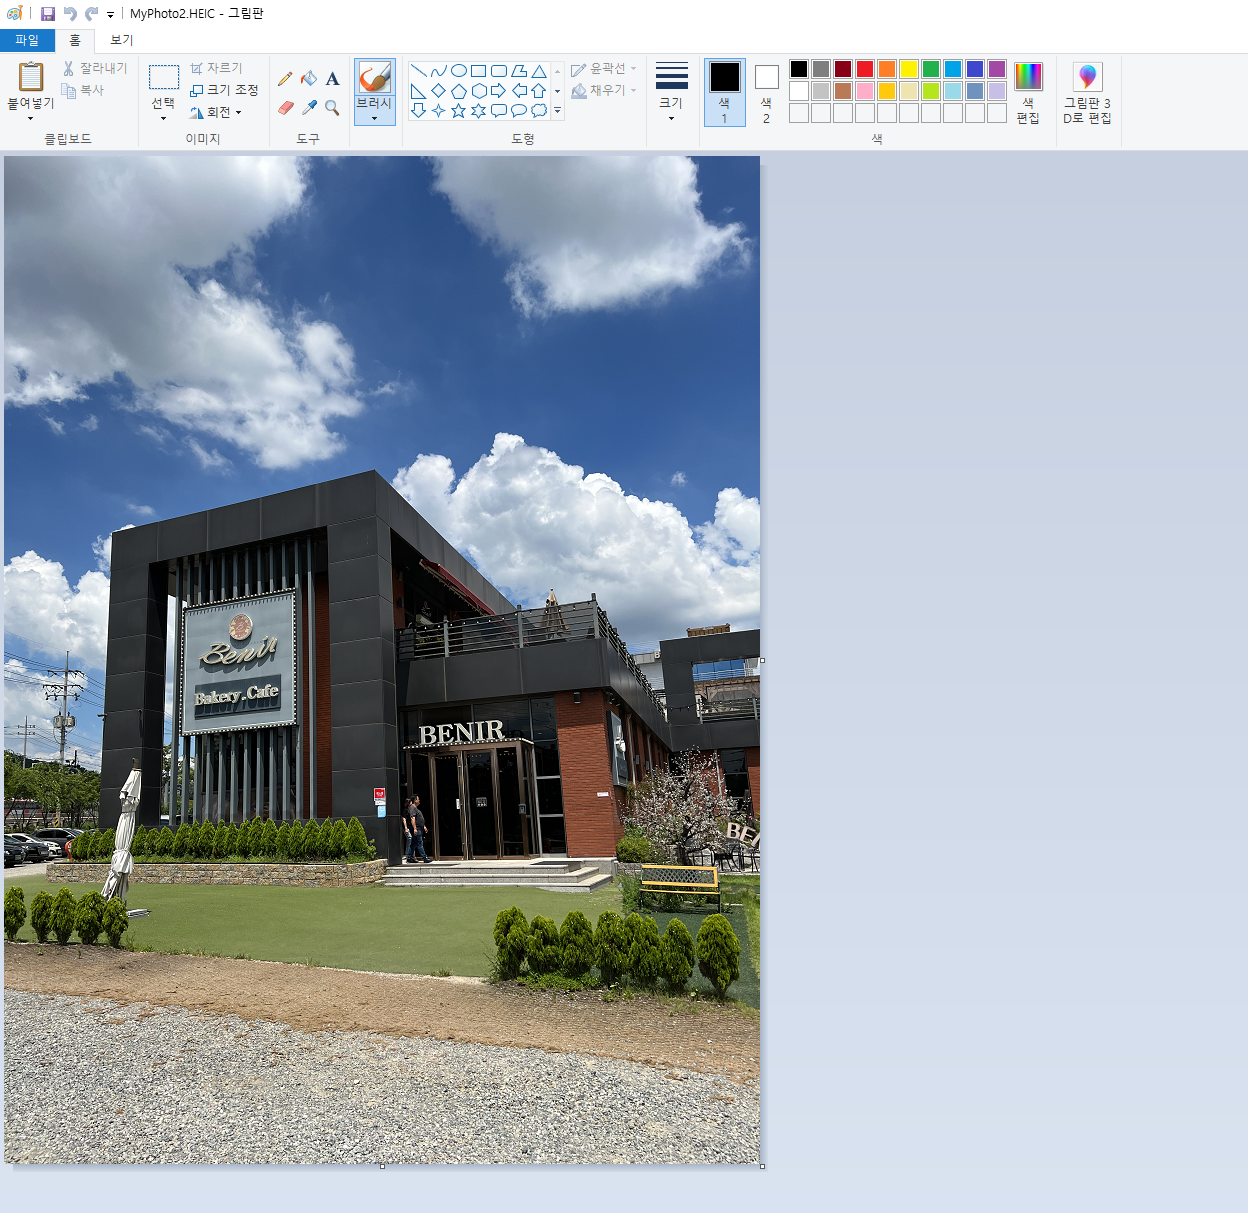Viewport: 1248px width, 1213px height.
Task: Choose the yellow palette swatch in the top row
Action: (909, 69)
